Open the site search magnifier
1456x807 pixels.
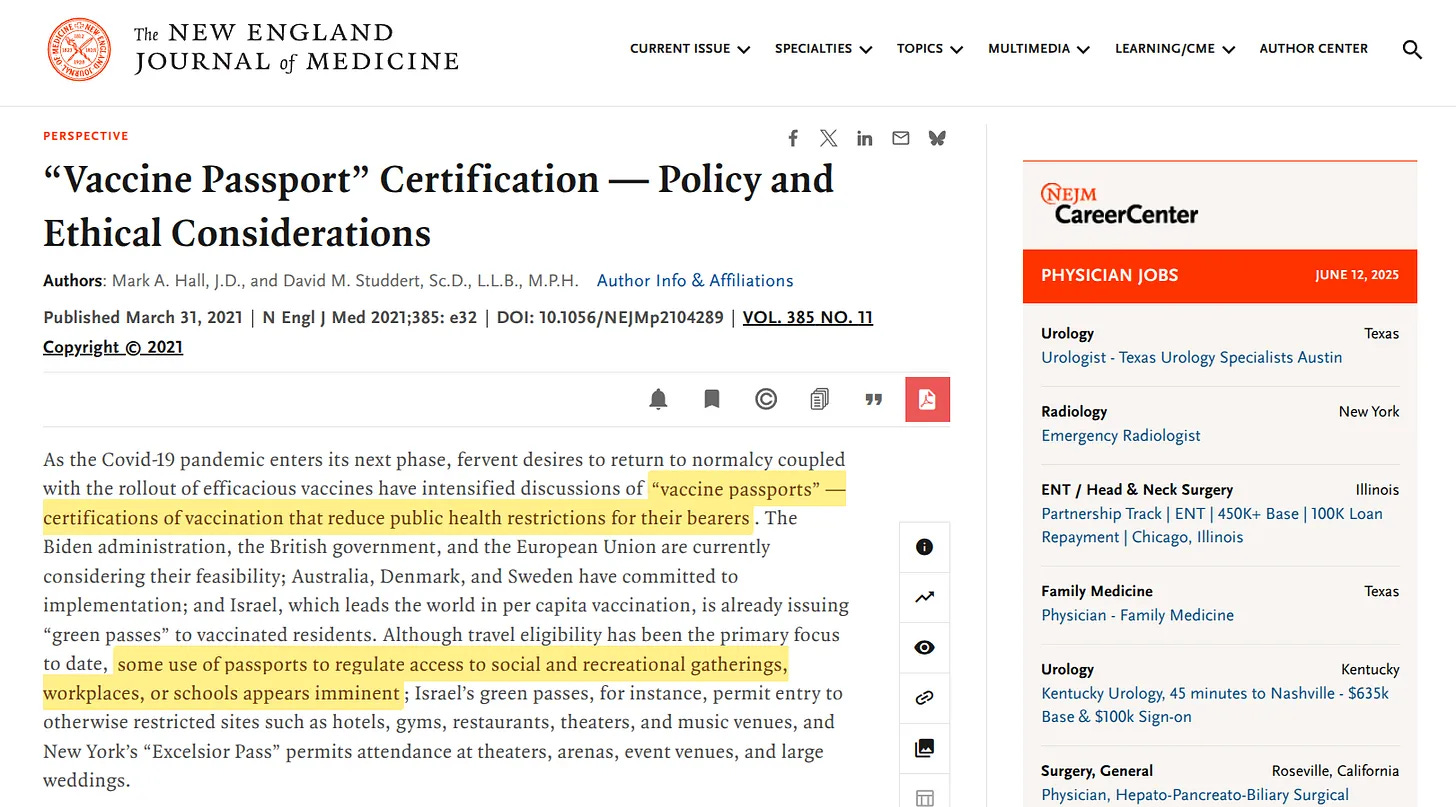click(1412, 49)
